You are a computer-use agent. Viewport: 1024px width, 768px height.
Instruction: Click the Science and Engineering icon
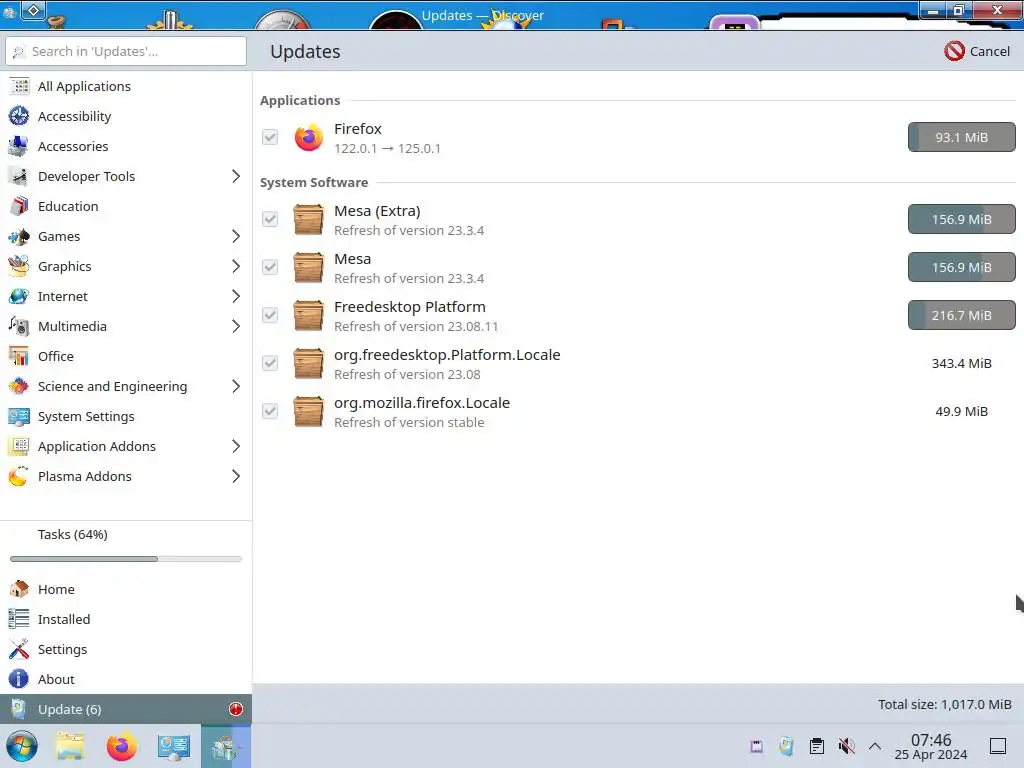(19, 386)
